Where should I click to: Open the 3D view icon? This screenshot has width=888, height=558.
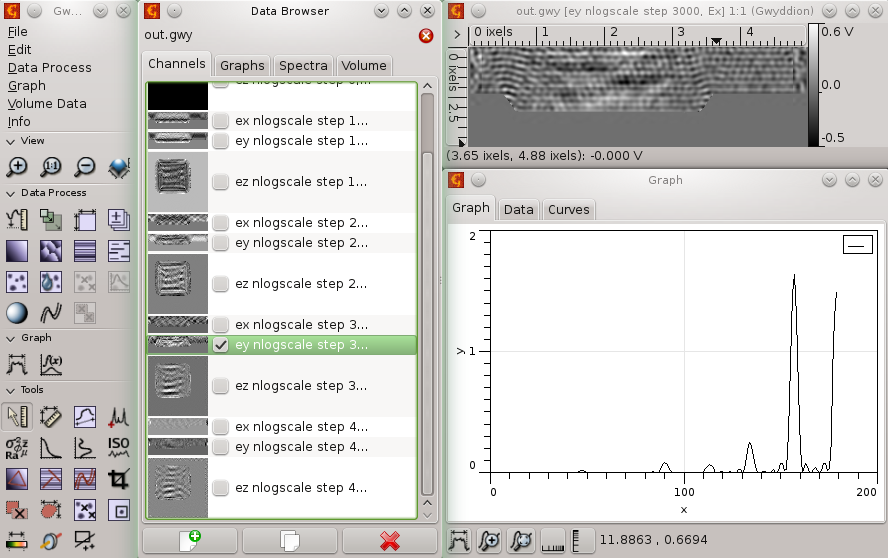pyautogui.click(x=119, y=167)
